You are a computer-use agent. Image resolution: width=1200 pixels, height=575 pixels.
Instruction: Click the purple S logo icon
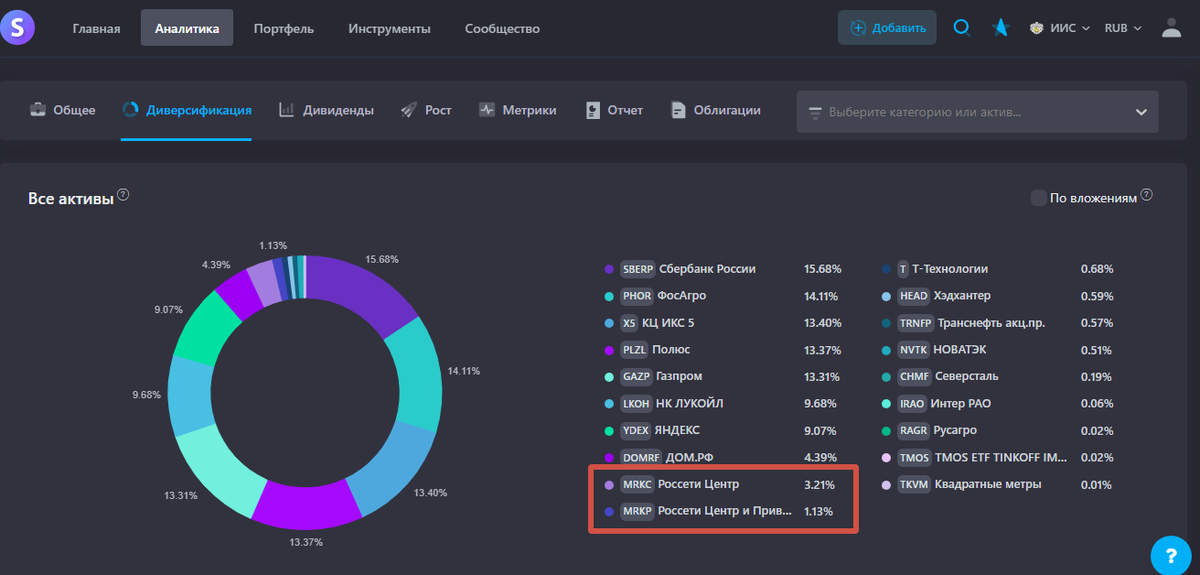click(18, 28)
